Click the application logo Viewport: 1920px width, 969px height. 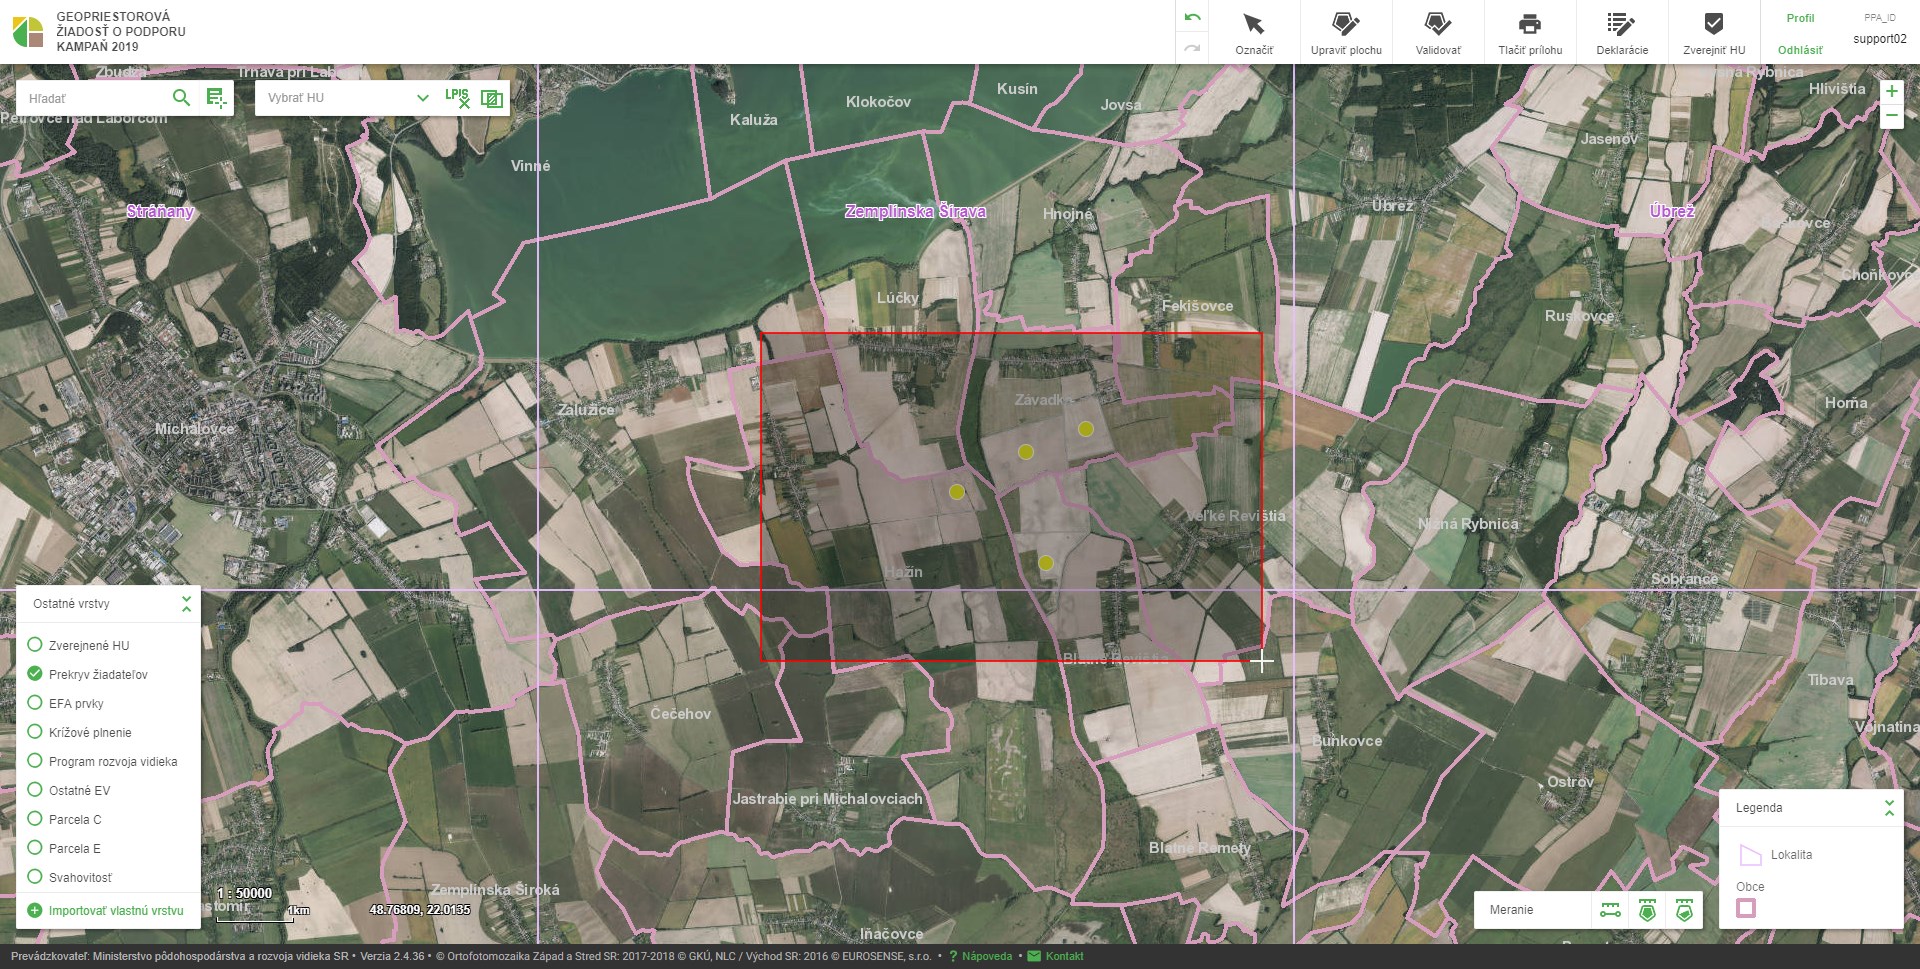tap(28, 32)
